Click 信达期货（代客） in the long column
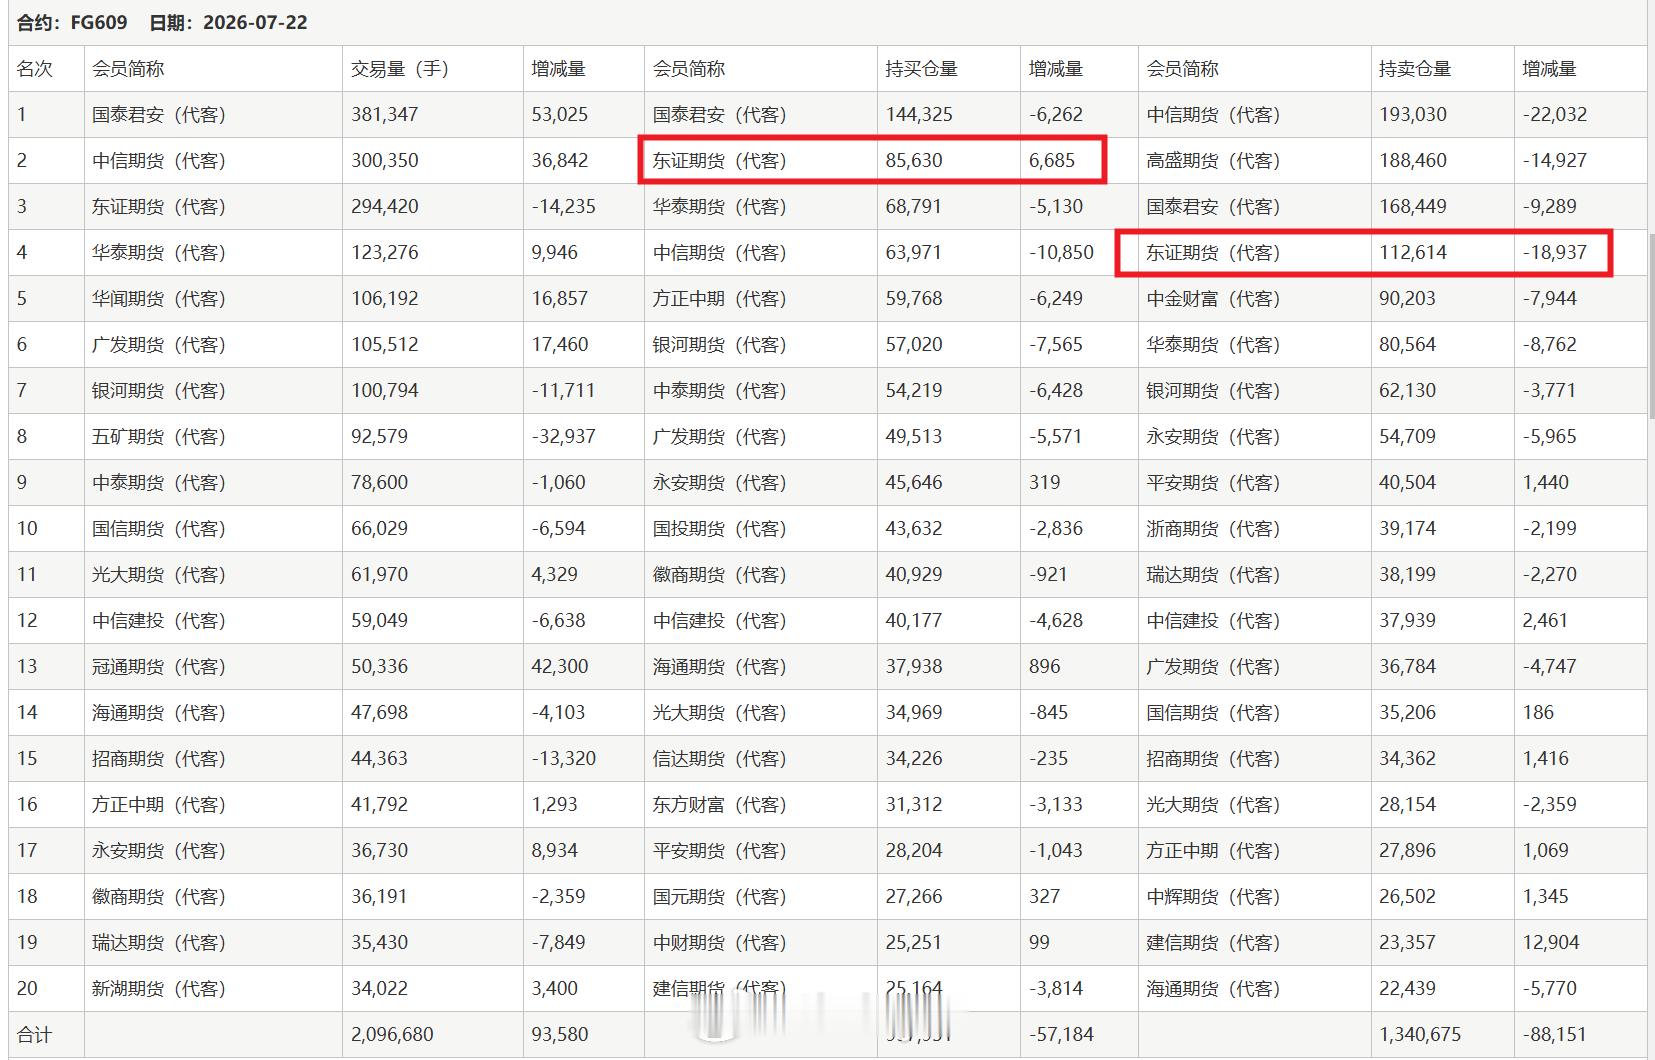The image size is (1655, 1060). pos(720,759)
